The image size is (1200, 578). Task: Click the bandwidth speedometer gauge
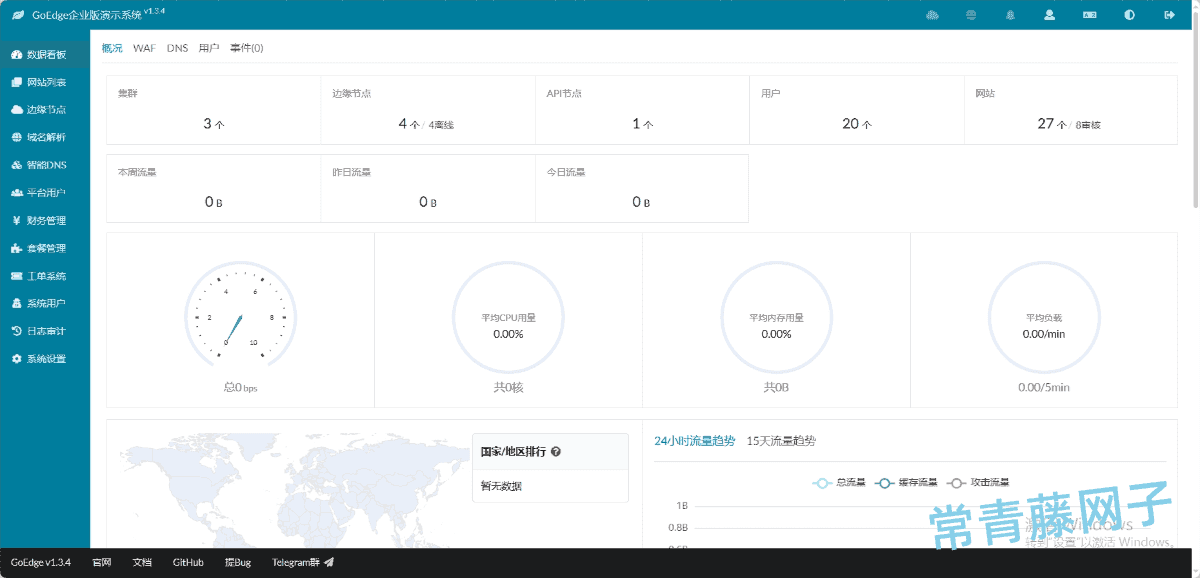click(x=240, y=316)
